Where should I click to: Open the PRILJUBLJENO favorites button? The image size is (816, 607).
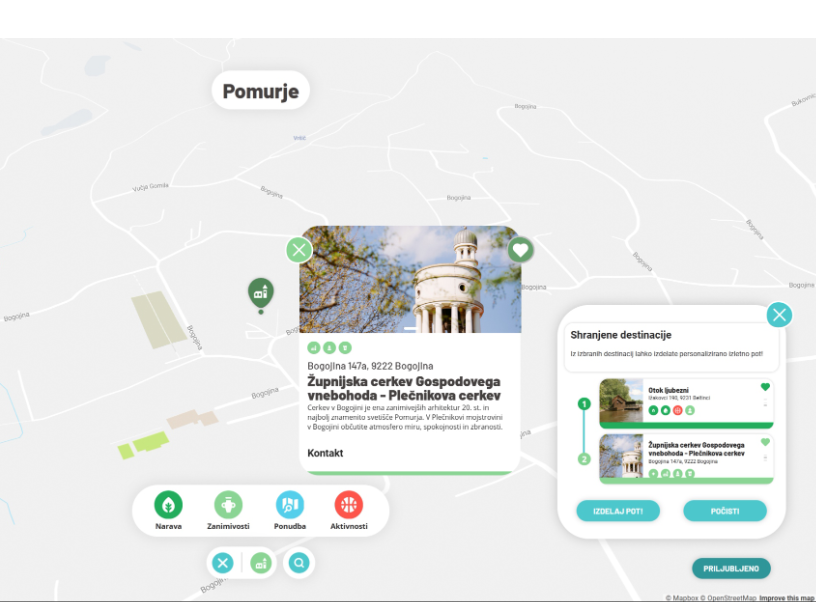point(731,568)
